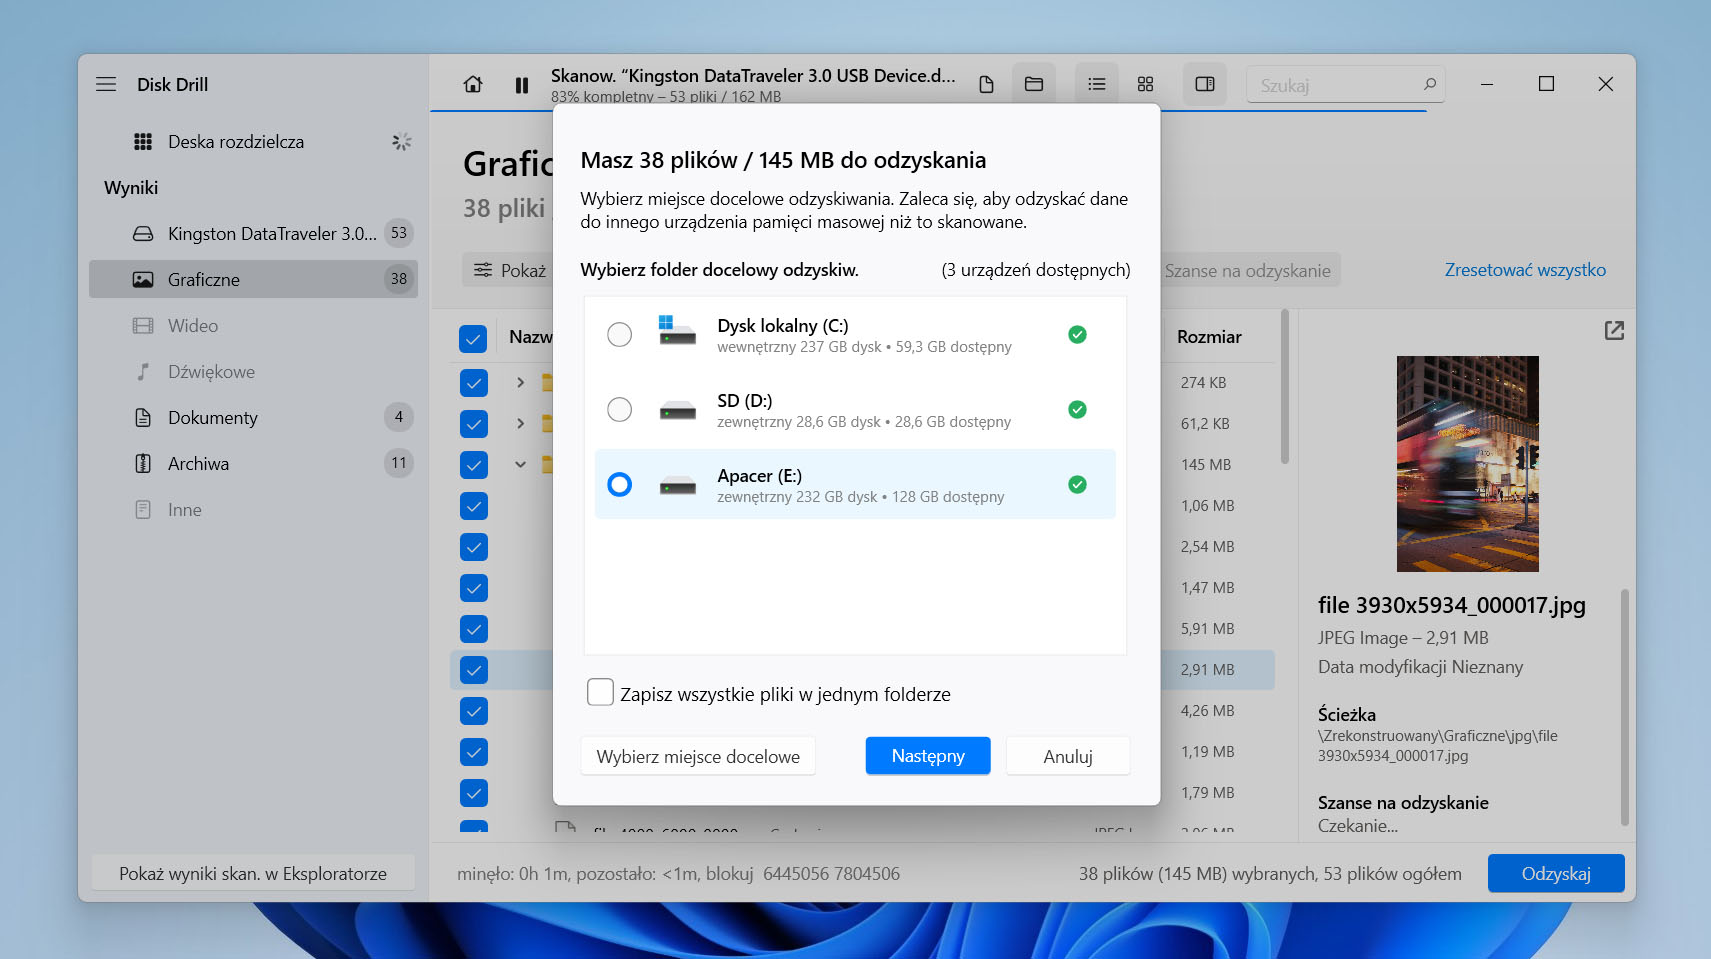Expand the 274 KB folder row
1711x959 pixels.
point(520,382)
